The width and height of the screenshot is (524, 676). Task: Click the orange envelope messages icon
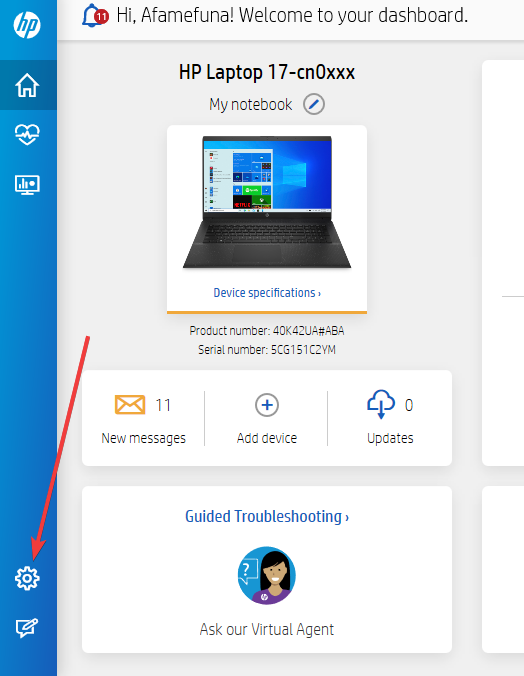coord(130,404)
